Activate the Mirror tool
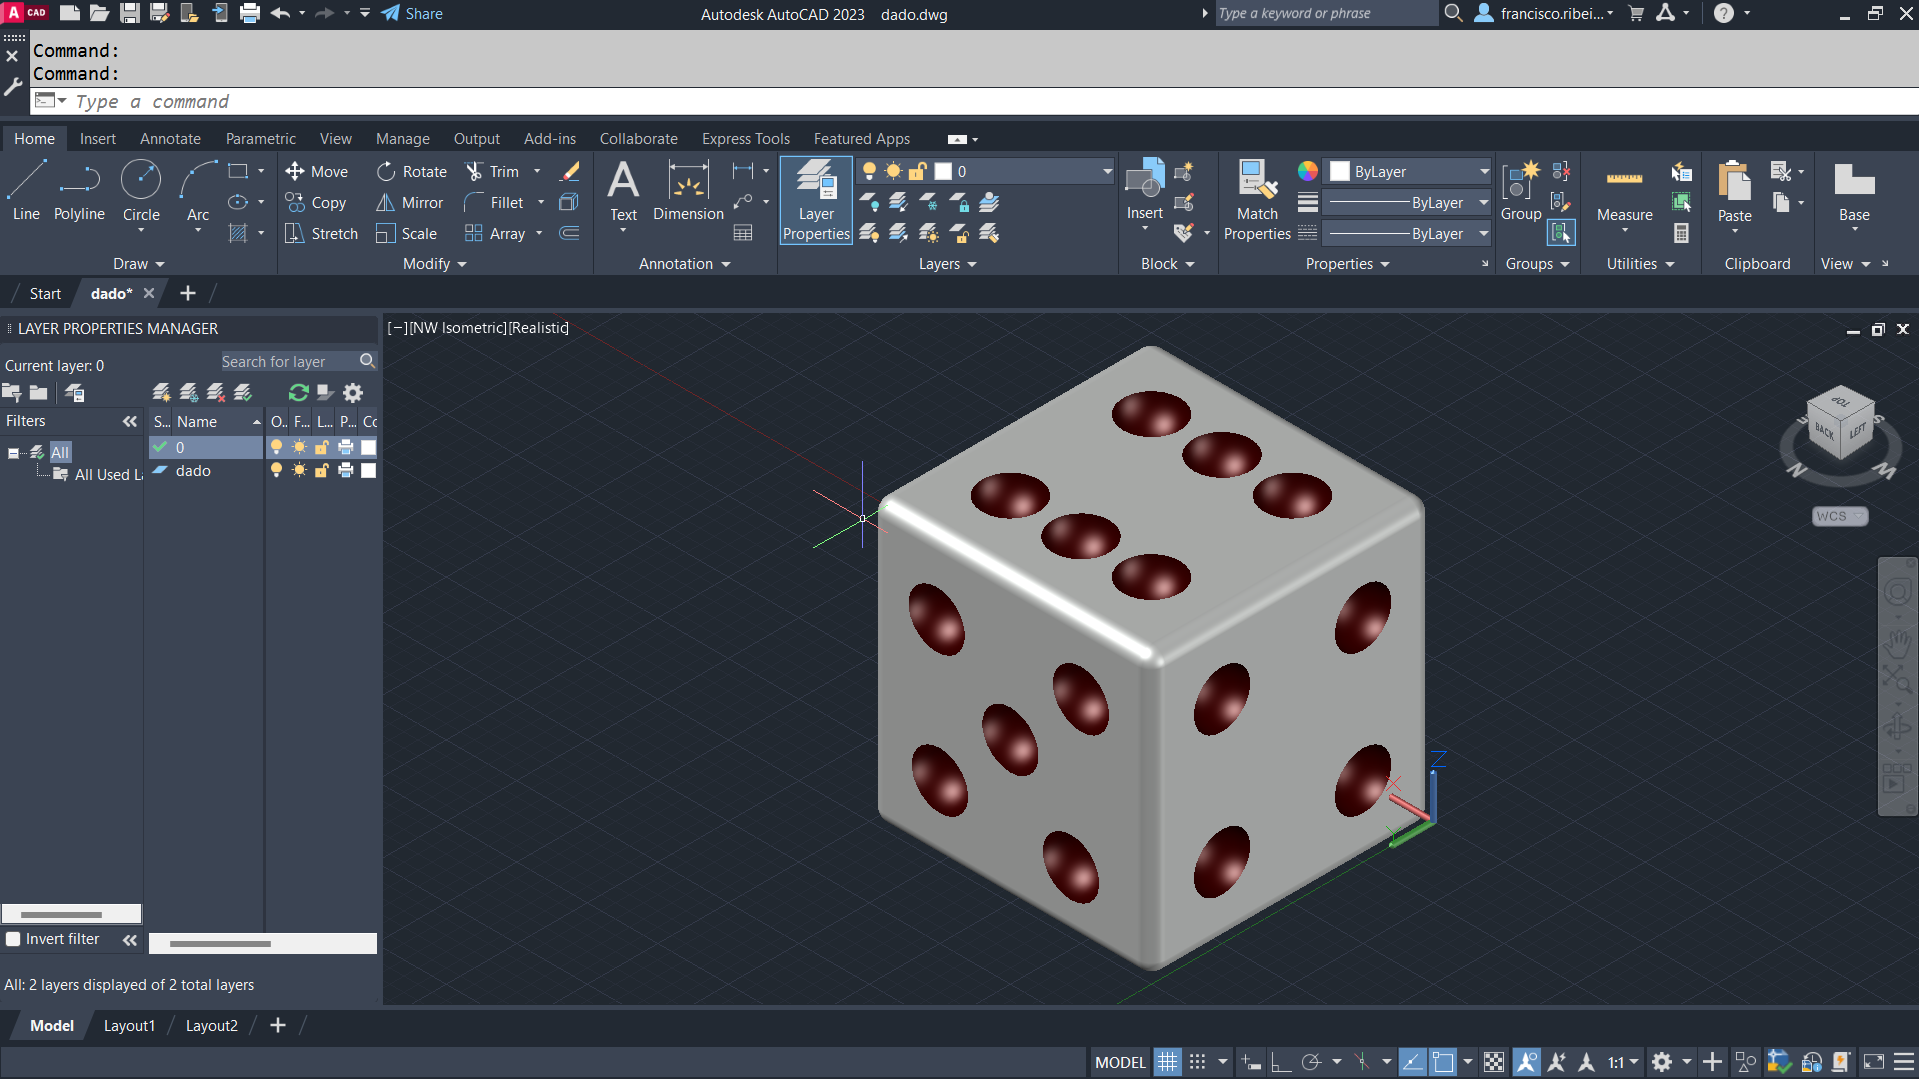The image size is (1919, 1079). [409, 203]
